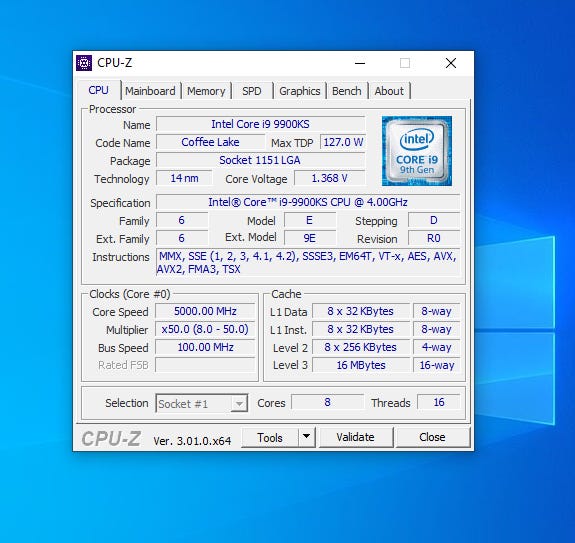This screenshot has height=543, width=575.
Task: Click the Coffee Lake code name value
Action: point(210,142)
